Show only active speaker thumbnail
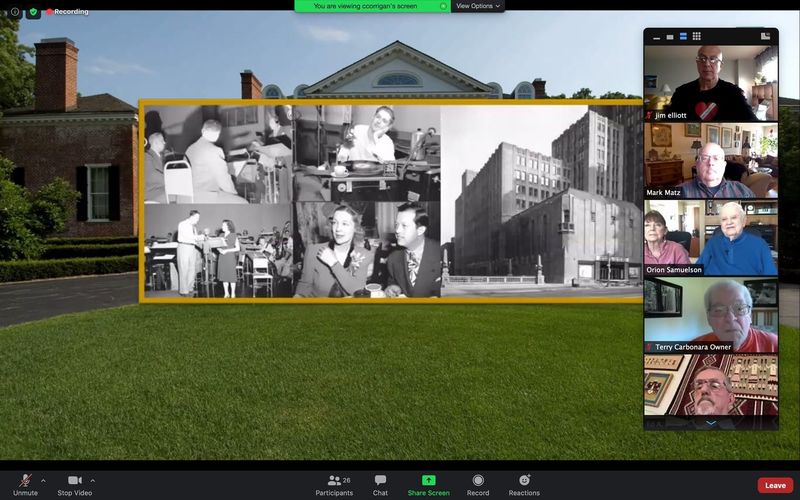This screenshot has width=800, height=500. (669, 37)
